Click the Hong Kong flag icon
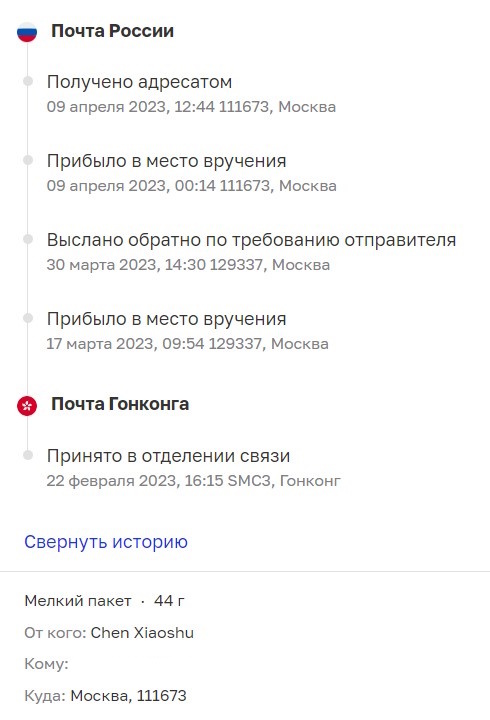The width and height of the screenshot is (490, 720). click(x=27, y=406)
